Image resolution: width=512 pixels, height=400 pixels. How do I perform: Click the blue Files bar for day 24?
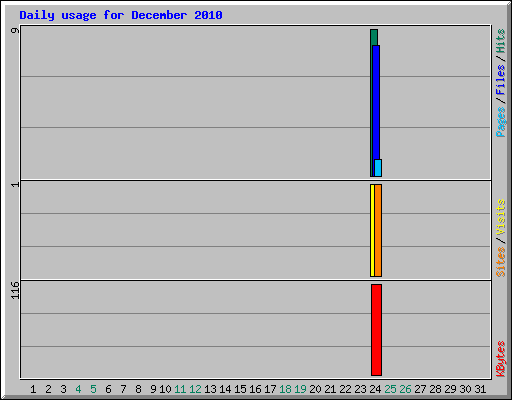376,102
